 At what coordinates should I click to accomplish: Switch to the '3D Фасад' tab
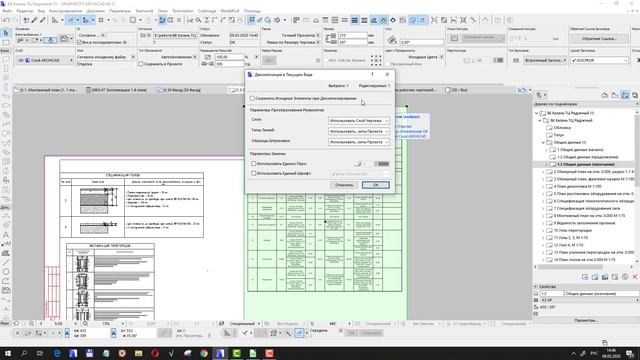[179, 90]
